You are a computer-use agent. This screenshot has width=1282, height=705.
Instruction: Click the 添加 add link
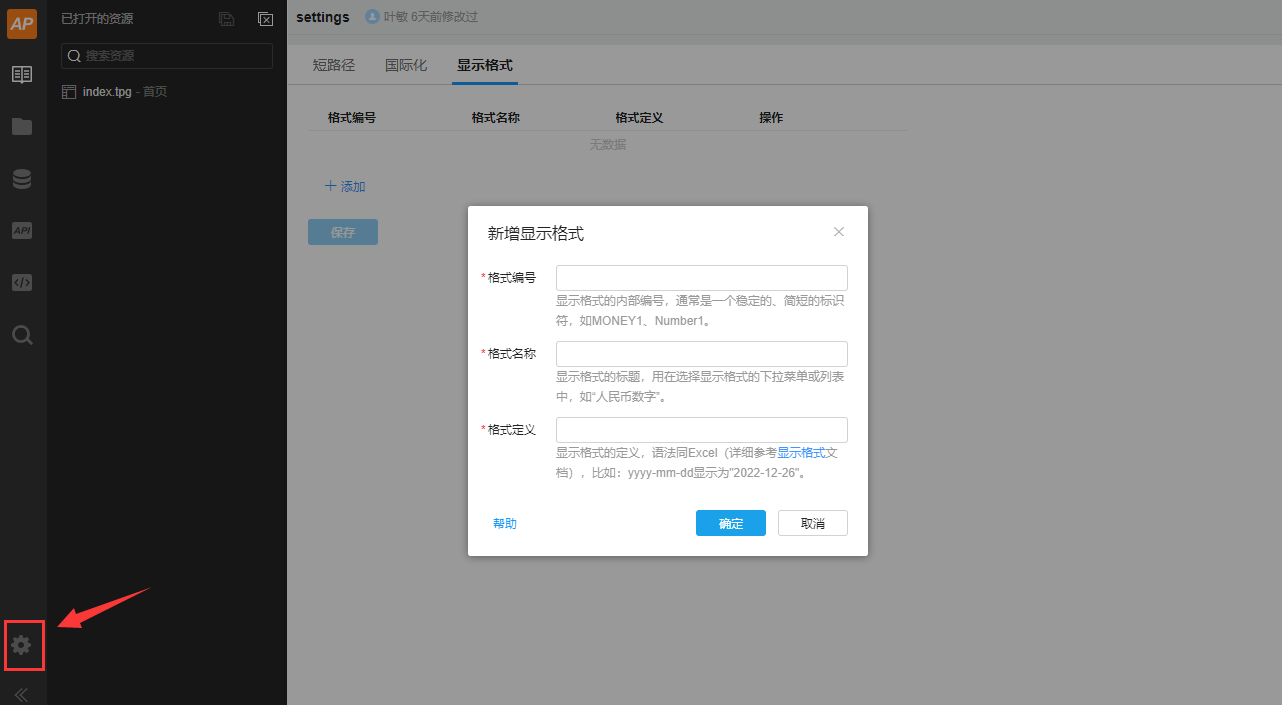pyautogui.click(x=345, y=186)
